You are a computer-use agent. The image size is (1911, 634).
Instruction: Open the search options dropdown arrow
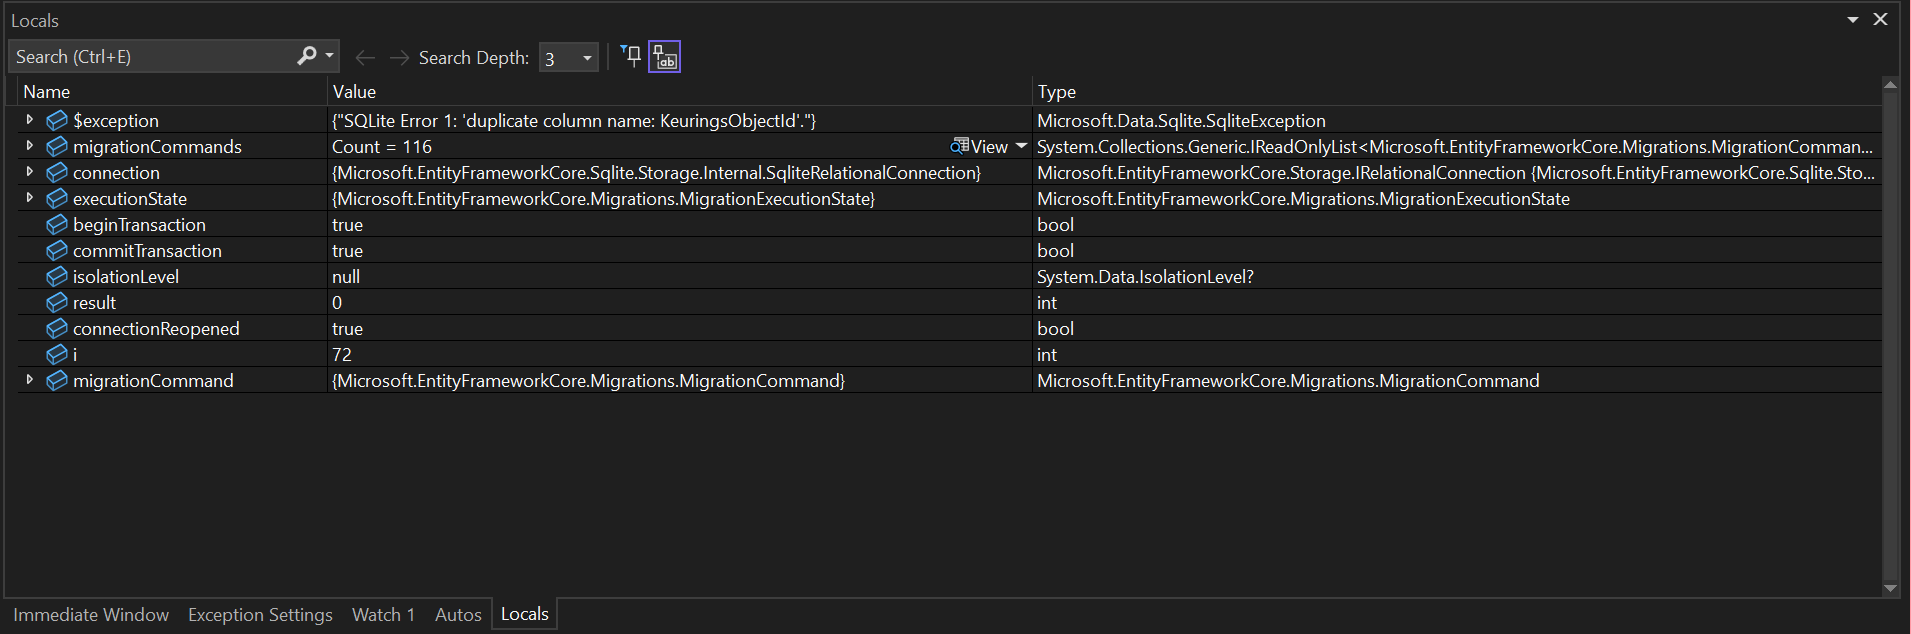click(x=330, y=56)
